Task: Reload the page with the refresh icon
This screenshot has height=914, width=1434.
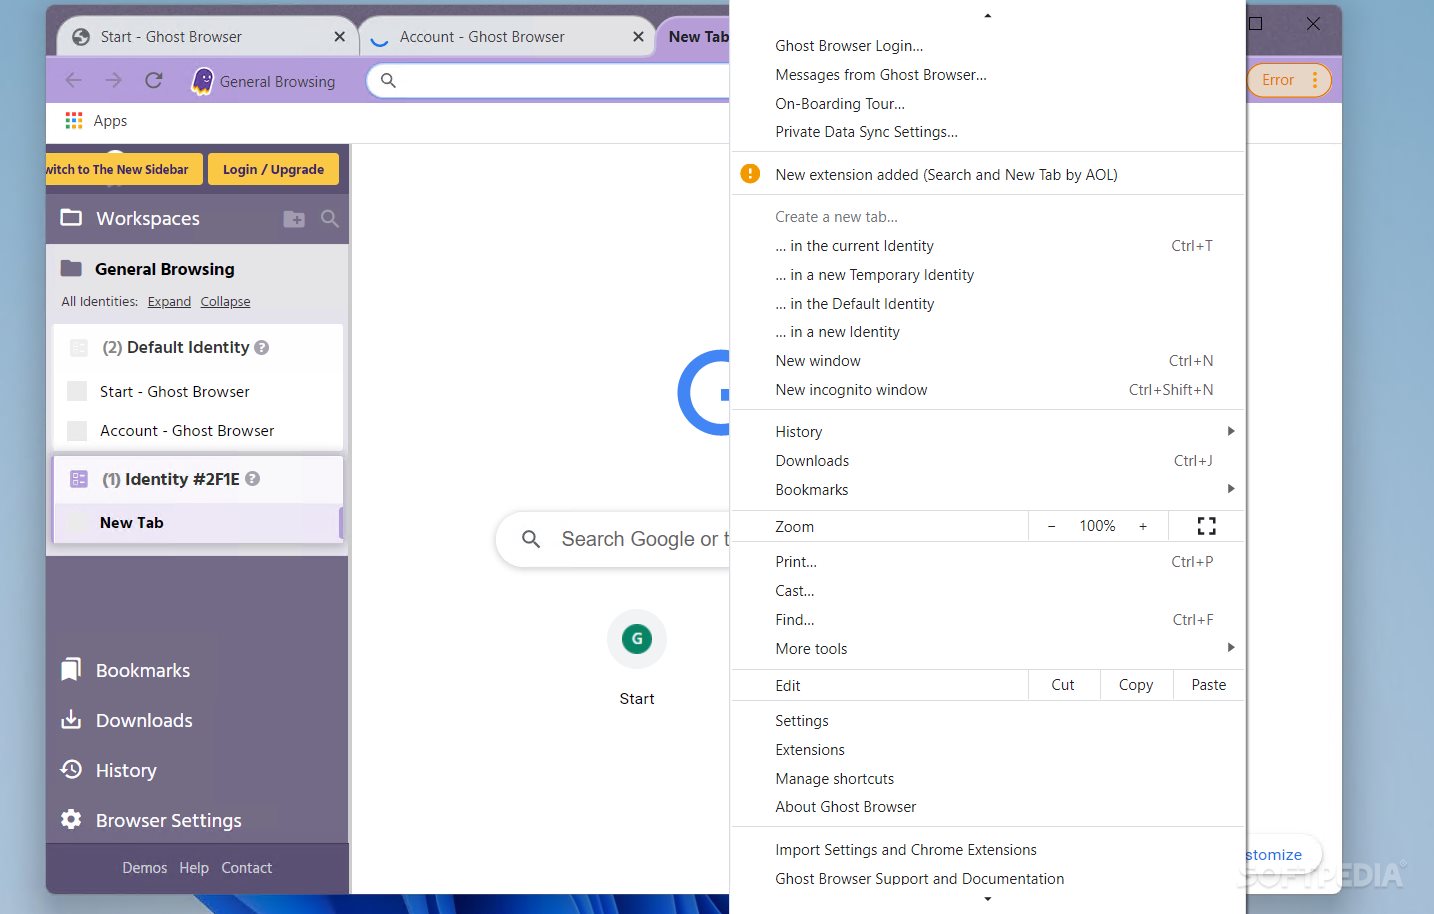Action: click(x=154, y=81)
